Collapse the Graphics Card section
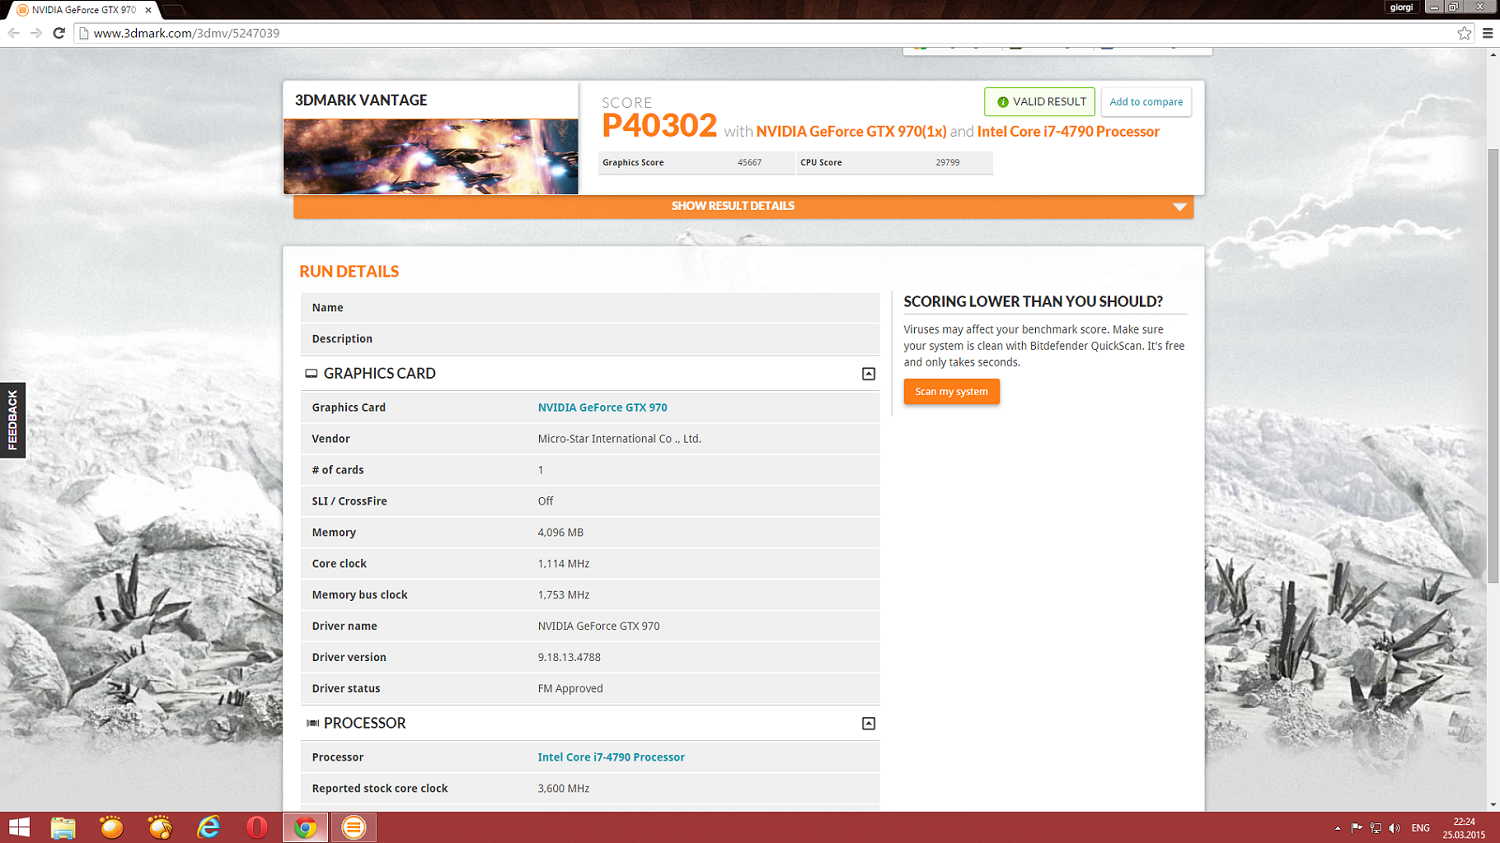Image resolution: width=1500 pixels, height=843 pixels. pos(868,374)
